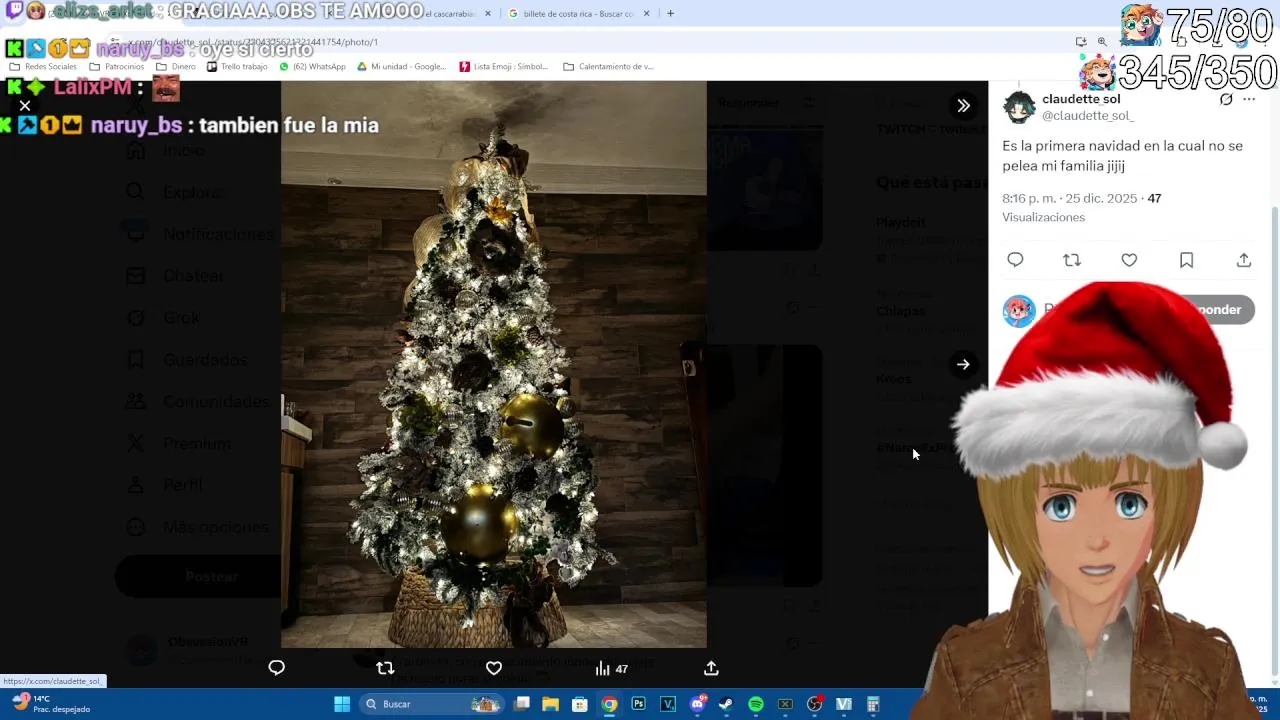
Task: Open the Patrocinios bookmarks folder
Action: (117, 67)
